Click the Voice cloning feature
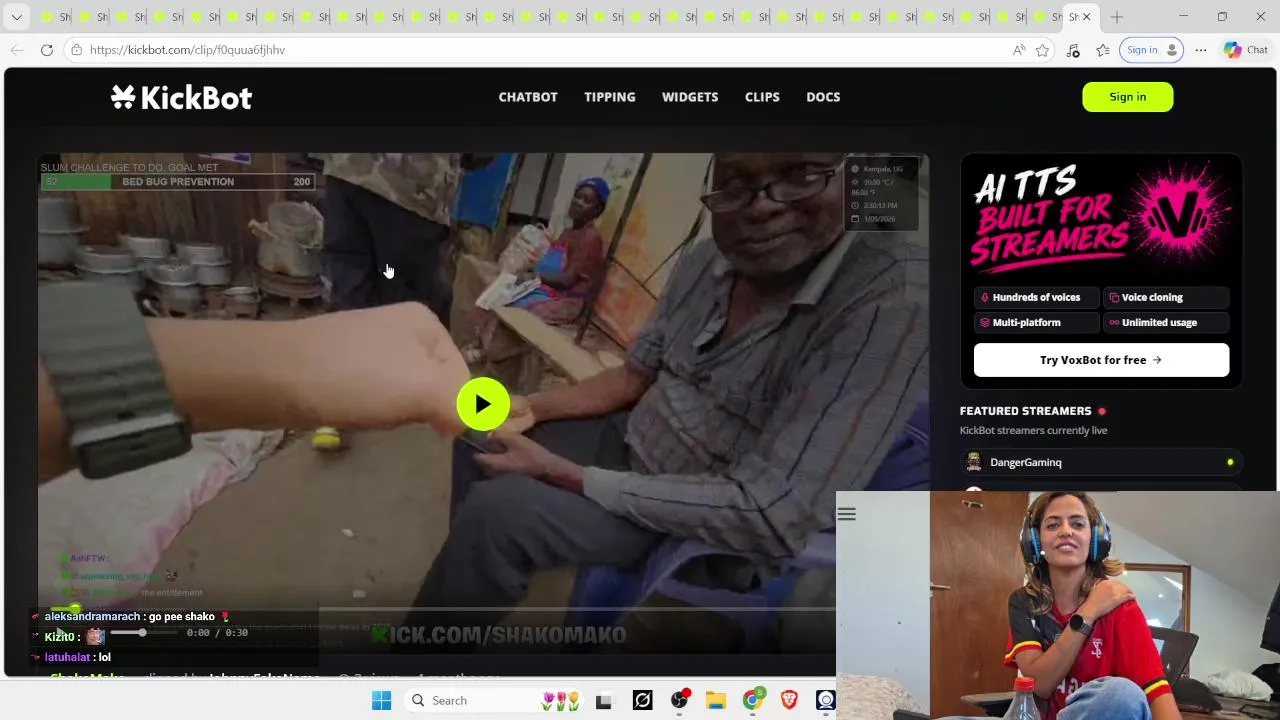Image resolution: width=1280 pixels, height=720 pixels. (x=1166, y=297)
